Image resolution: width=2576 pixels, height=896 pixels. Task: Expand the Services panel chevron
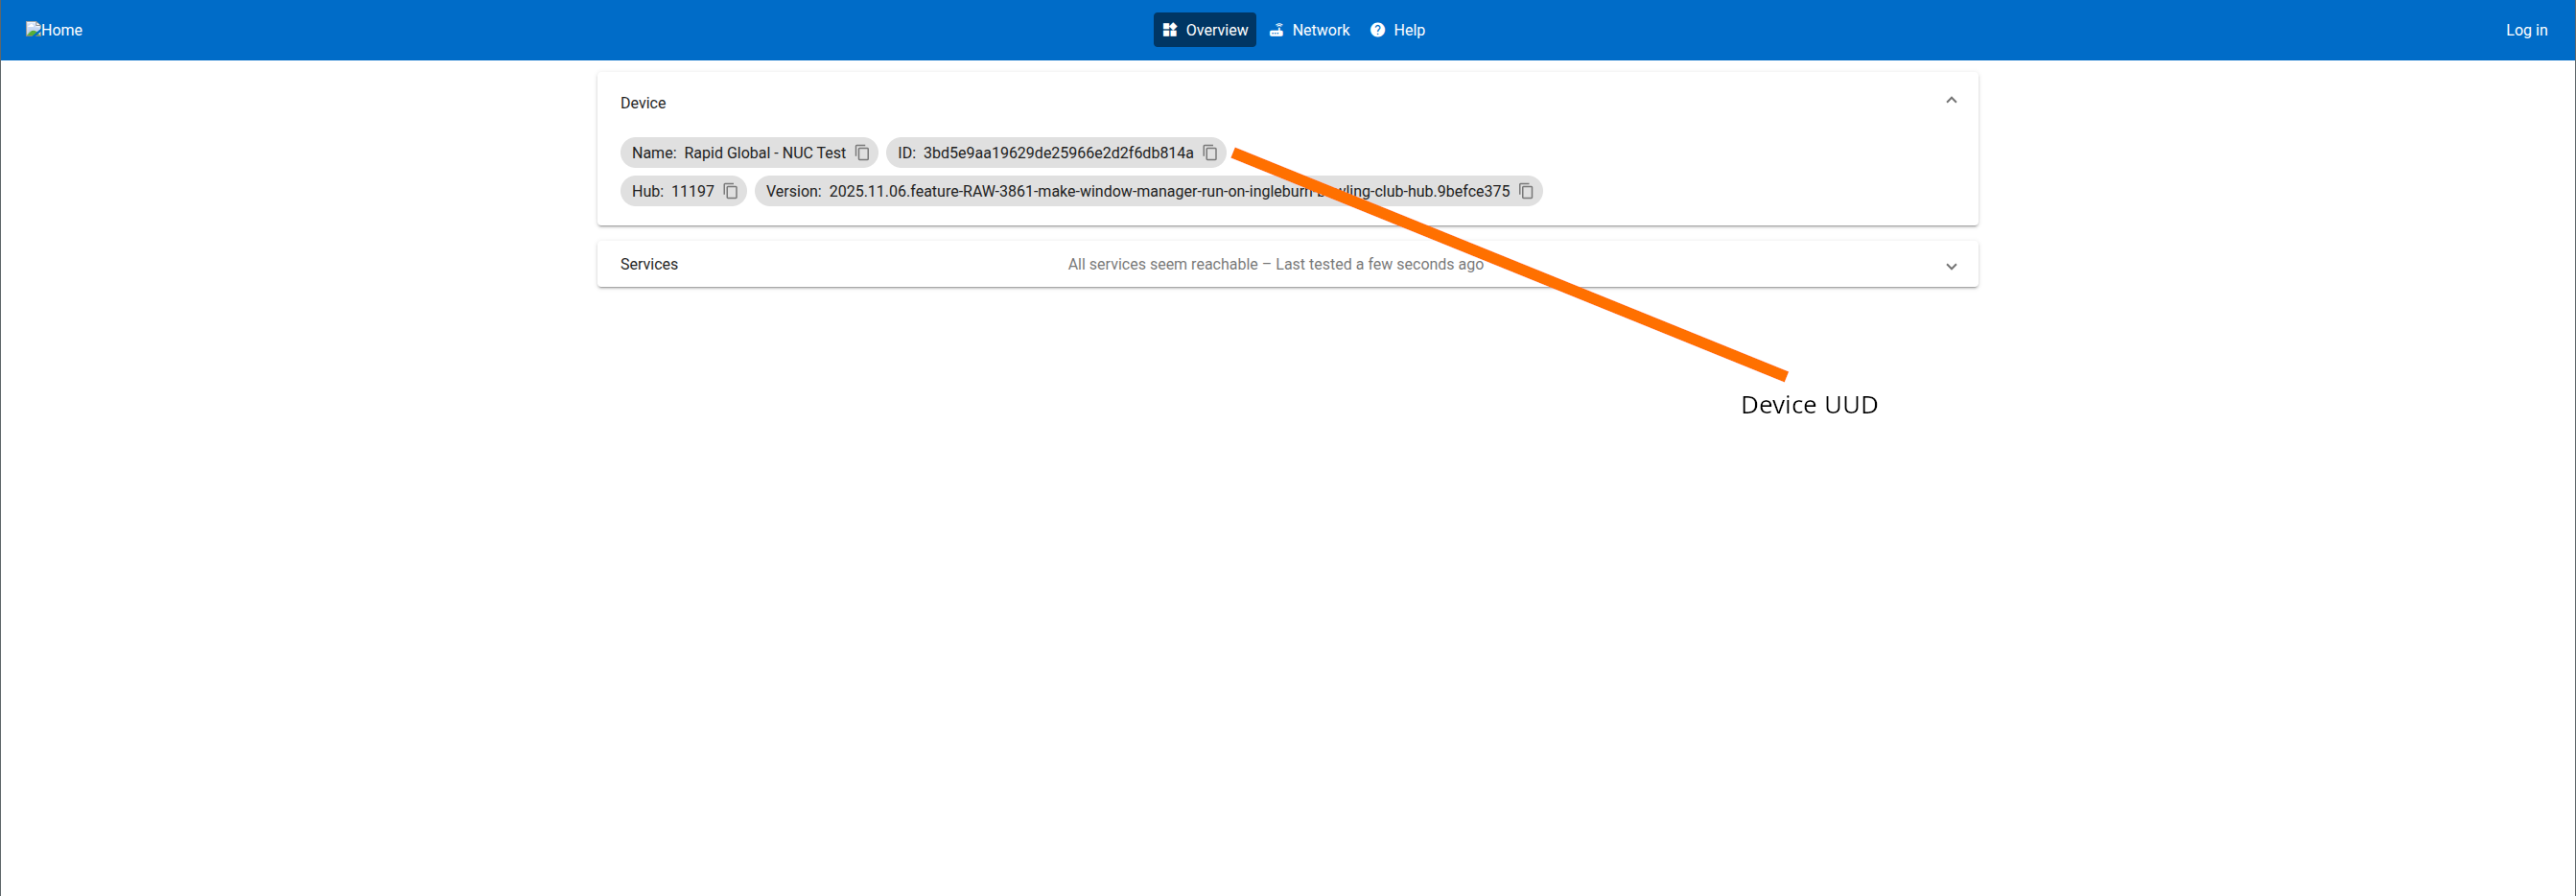point(1950,266)
